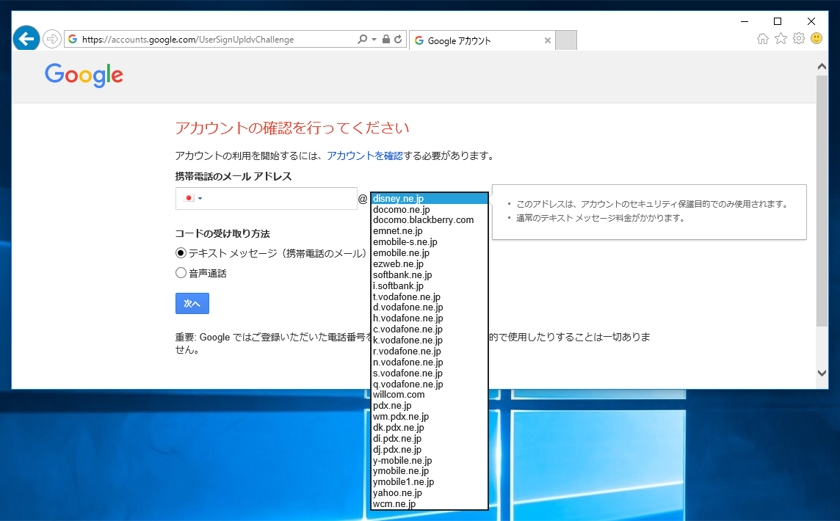The image size is (840, 521).
Task: Click the browser back arrow button
Action: click(x=26, y=39)
